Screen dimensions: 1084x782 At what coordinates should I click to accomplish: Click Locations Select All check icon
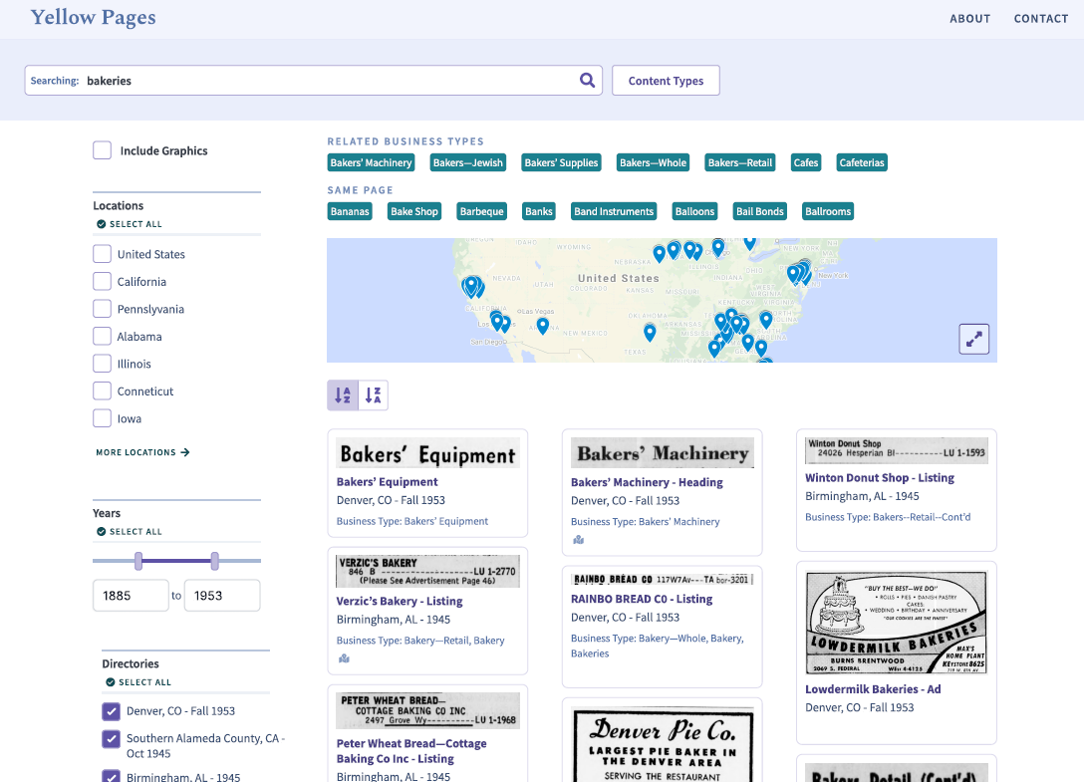click(x=101, y=224)
